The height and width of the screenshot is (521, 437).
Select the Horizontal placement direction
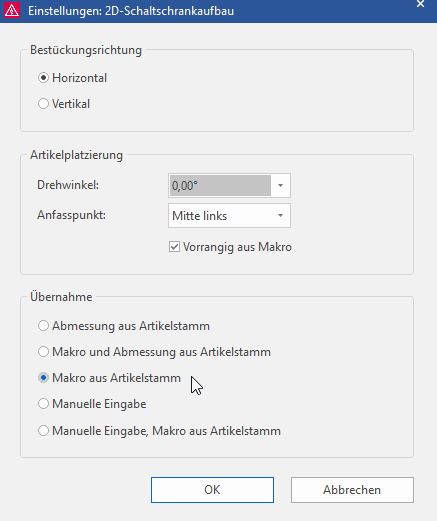tap(43, 78)
